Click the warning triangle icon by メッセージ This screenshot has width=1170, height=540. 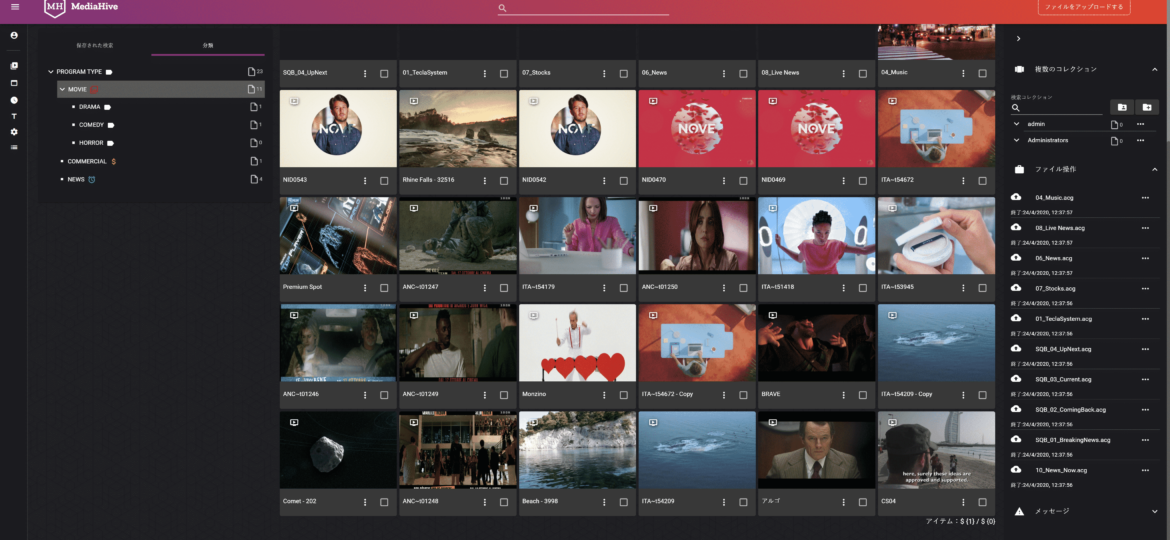[1019, 512]
